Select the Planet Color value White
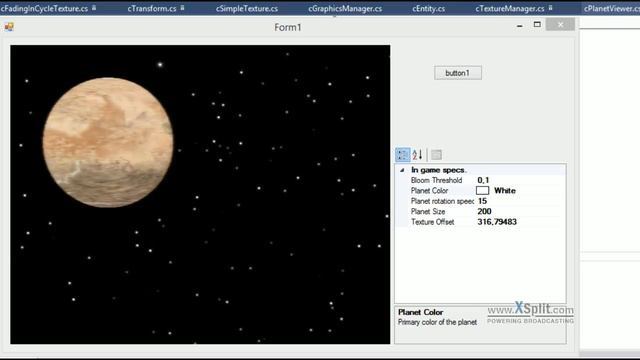The height and width of the screenshot is (360, 640). pyautogui.click(x=504, y=191)
